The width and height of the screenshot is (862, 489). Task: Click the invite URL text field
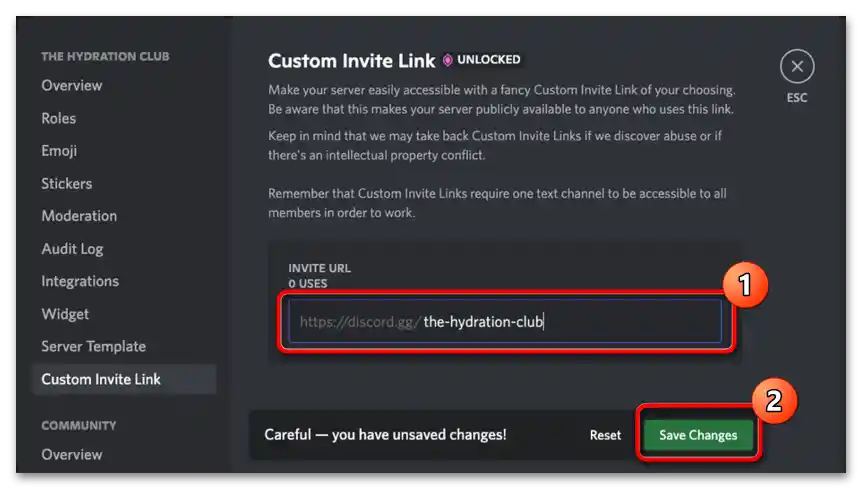[x=505, y=321]
